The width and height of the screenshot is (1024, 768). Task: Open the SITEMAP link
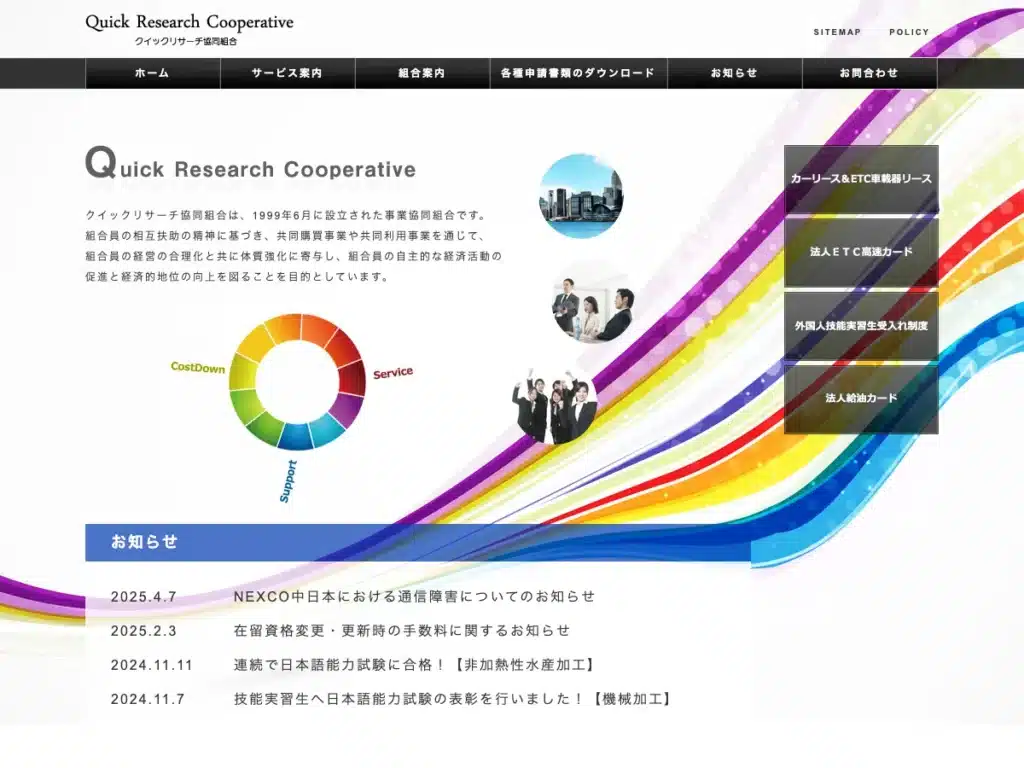click(837, 32)
